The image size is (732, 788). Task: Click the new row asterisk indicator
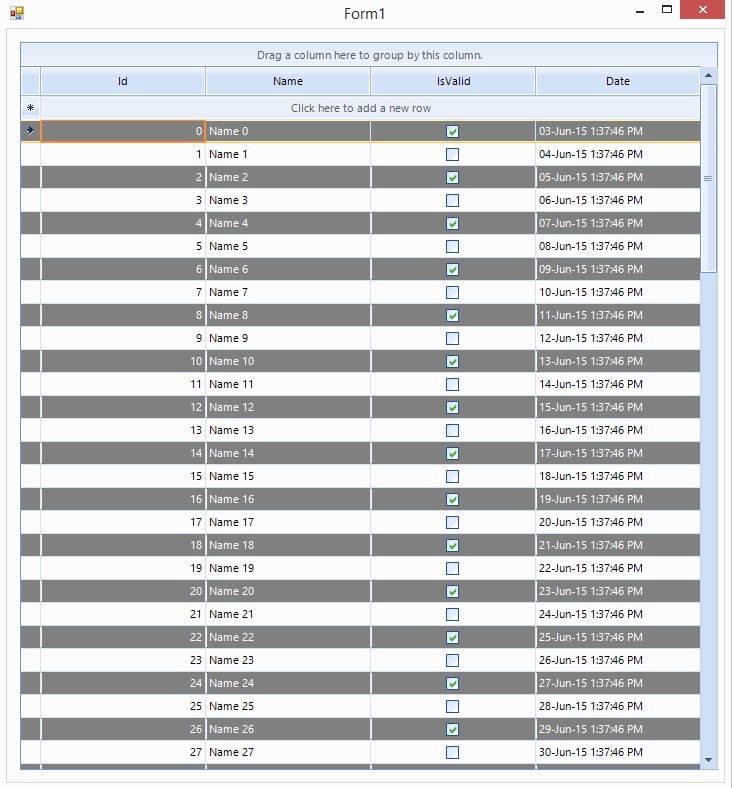(x=30, y=108)
